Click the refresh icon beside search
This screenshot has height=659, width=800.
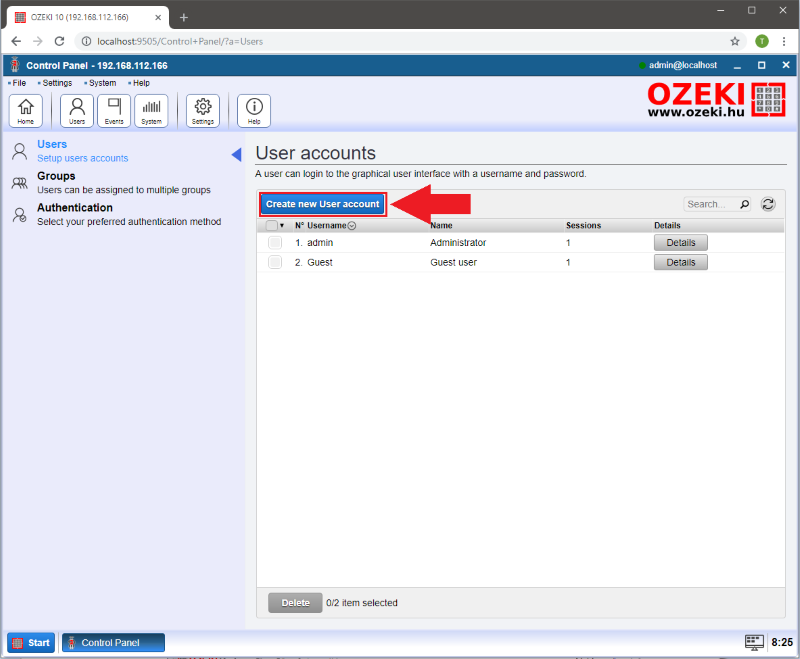(x=768, y=204)
